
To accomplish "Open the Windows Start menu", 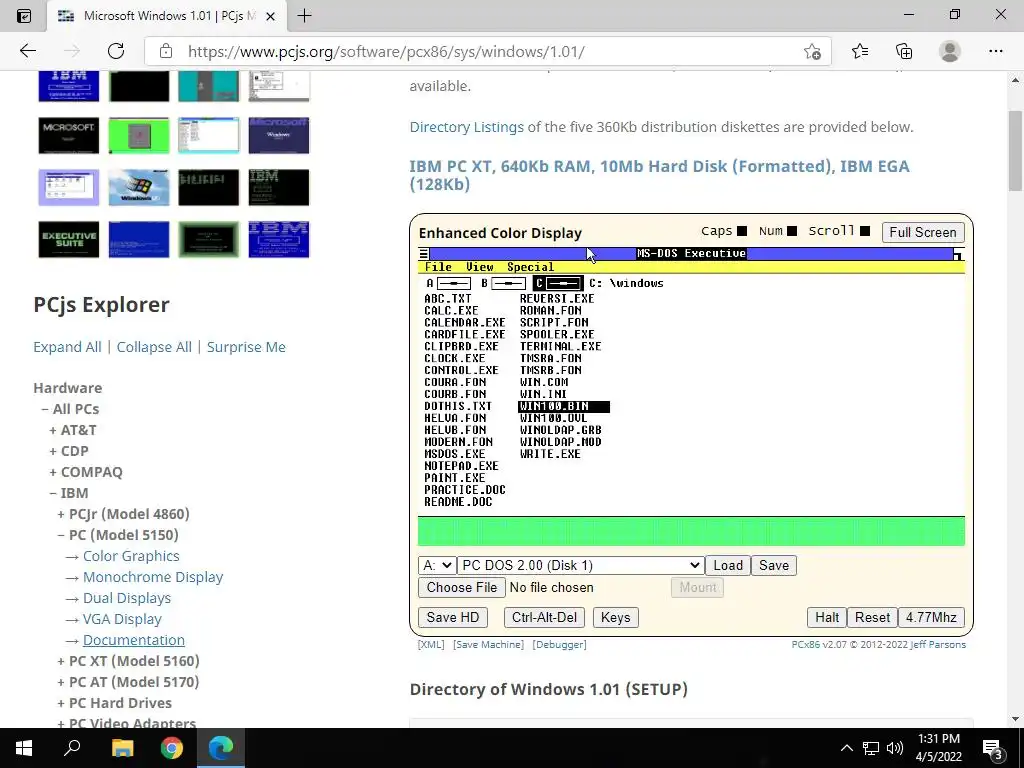I will click(24, 748).
